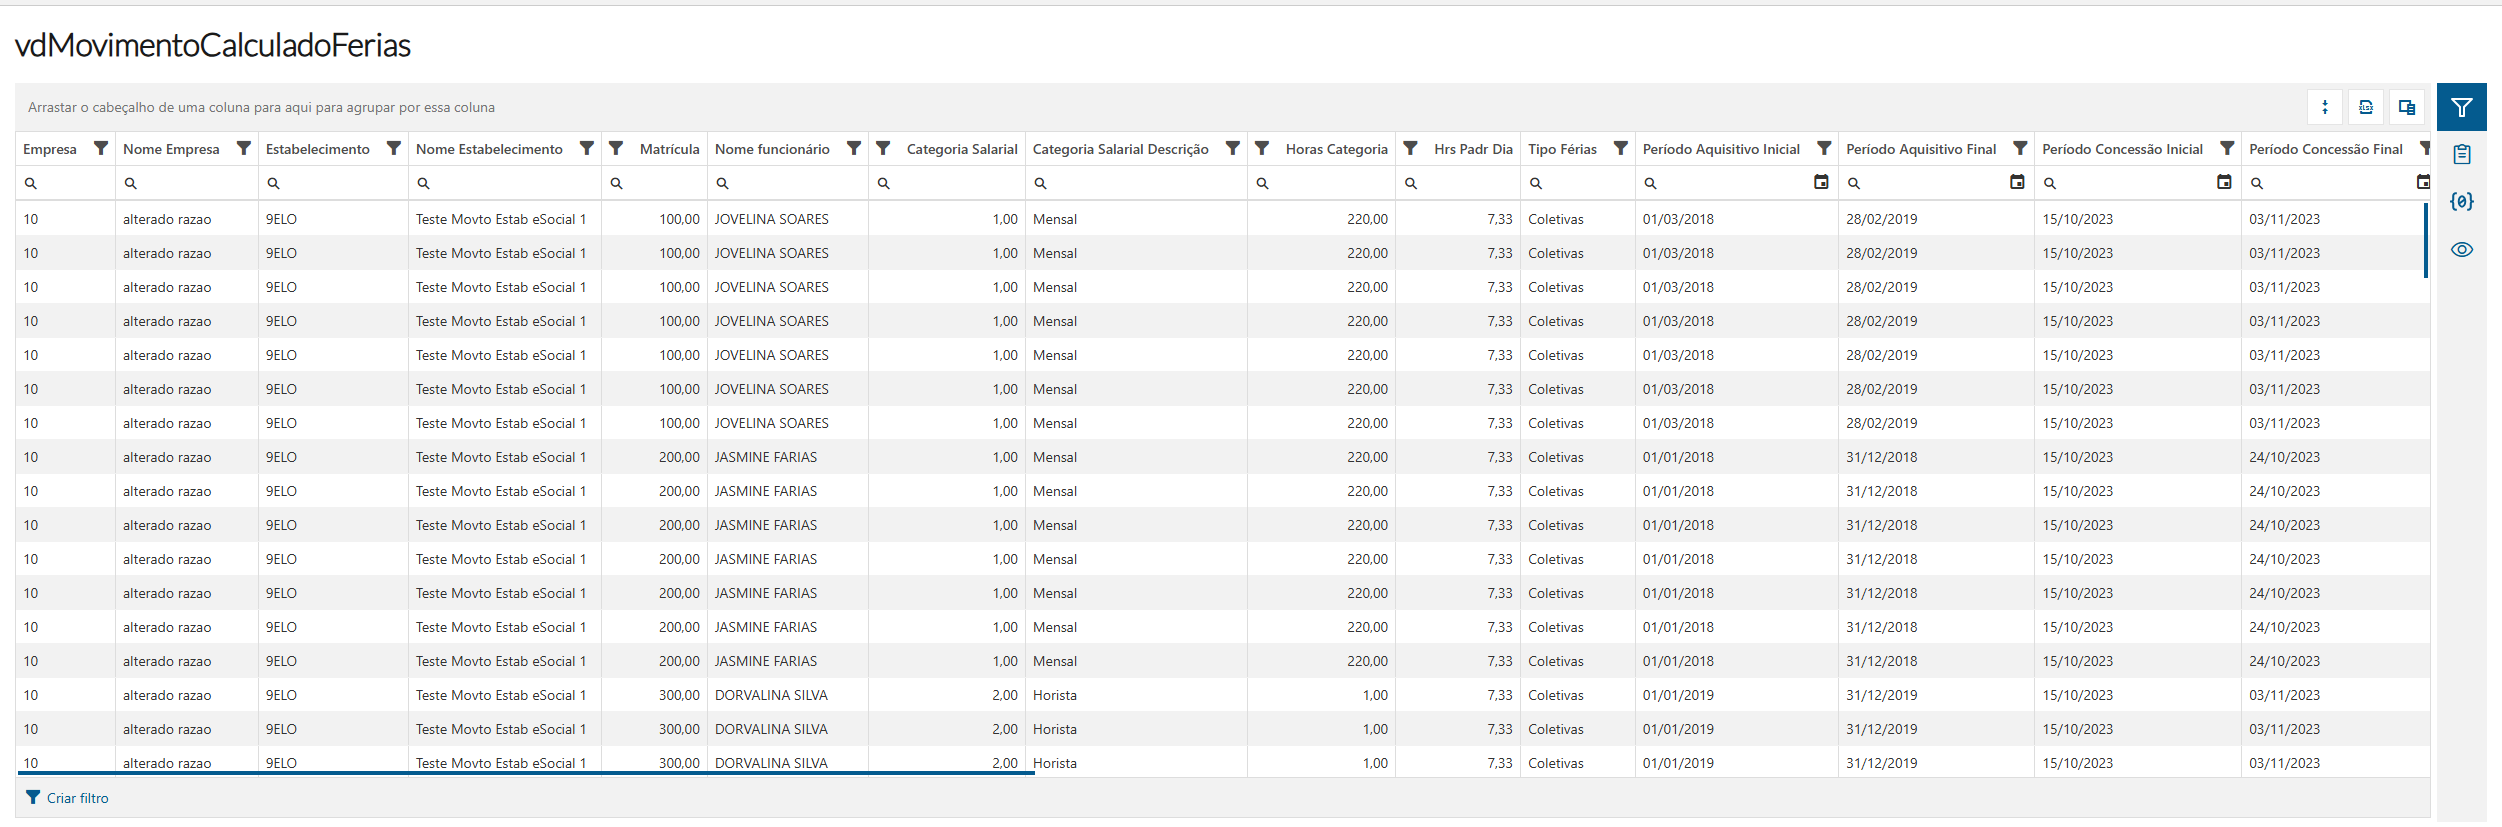Image resolution: width=2502 pixels, height=827 pixels.
Task: Open the calendar picker for Período Concessão Inicial
Action: [x=2224, y=182]
